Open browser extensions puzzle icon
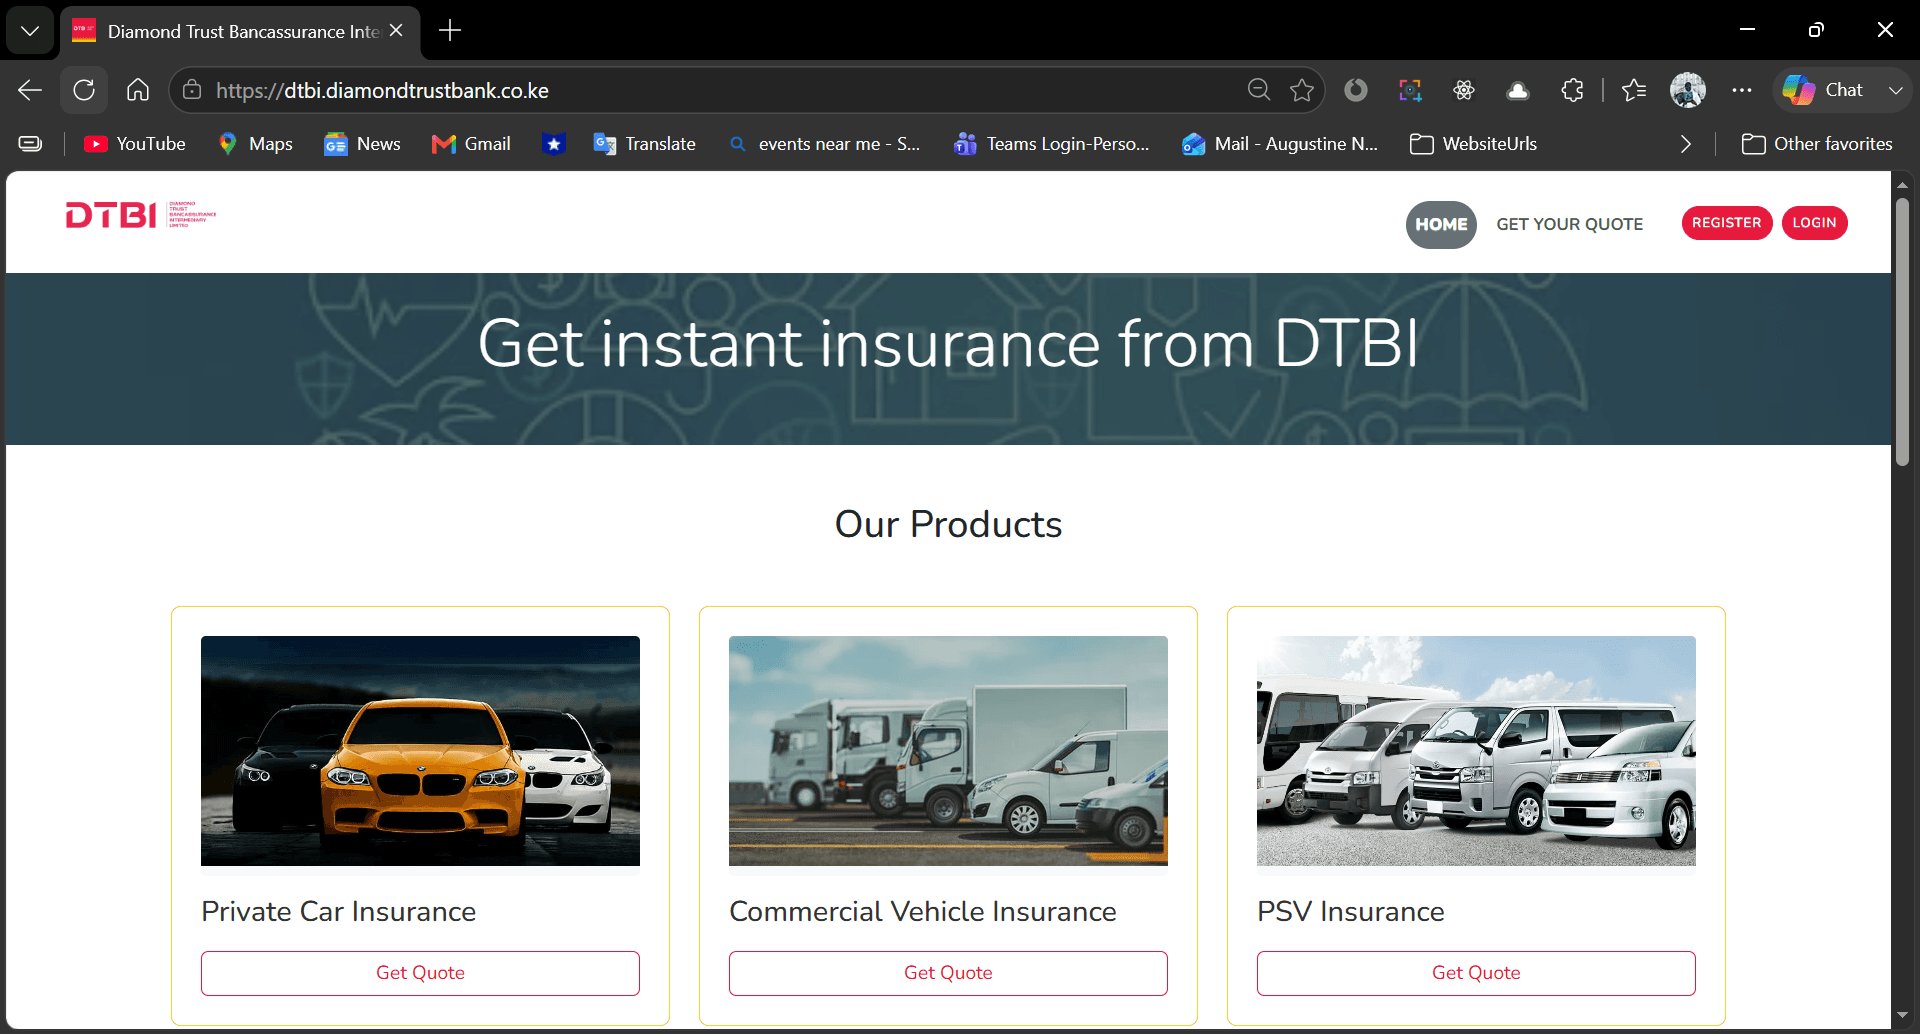The image size is (1920, 1034). 1572,90
